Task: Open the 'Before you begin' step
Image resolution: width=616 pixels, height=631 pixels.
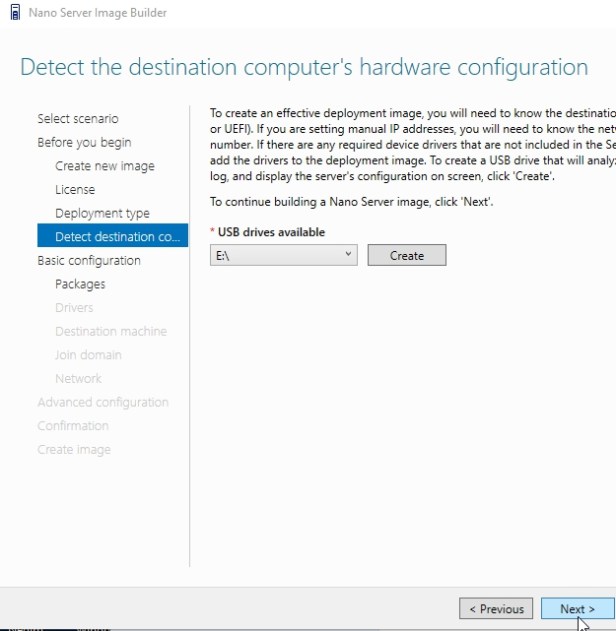Action: coord(84,142)
